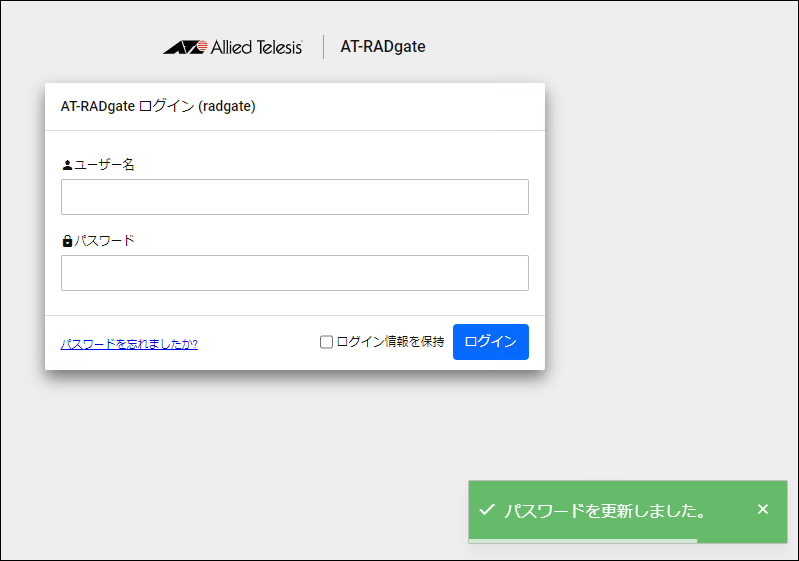Enable the ログイン情報を保持 checkbox
The height and width of the screenshot is (561, 799).
[326, 342]
